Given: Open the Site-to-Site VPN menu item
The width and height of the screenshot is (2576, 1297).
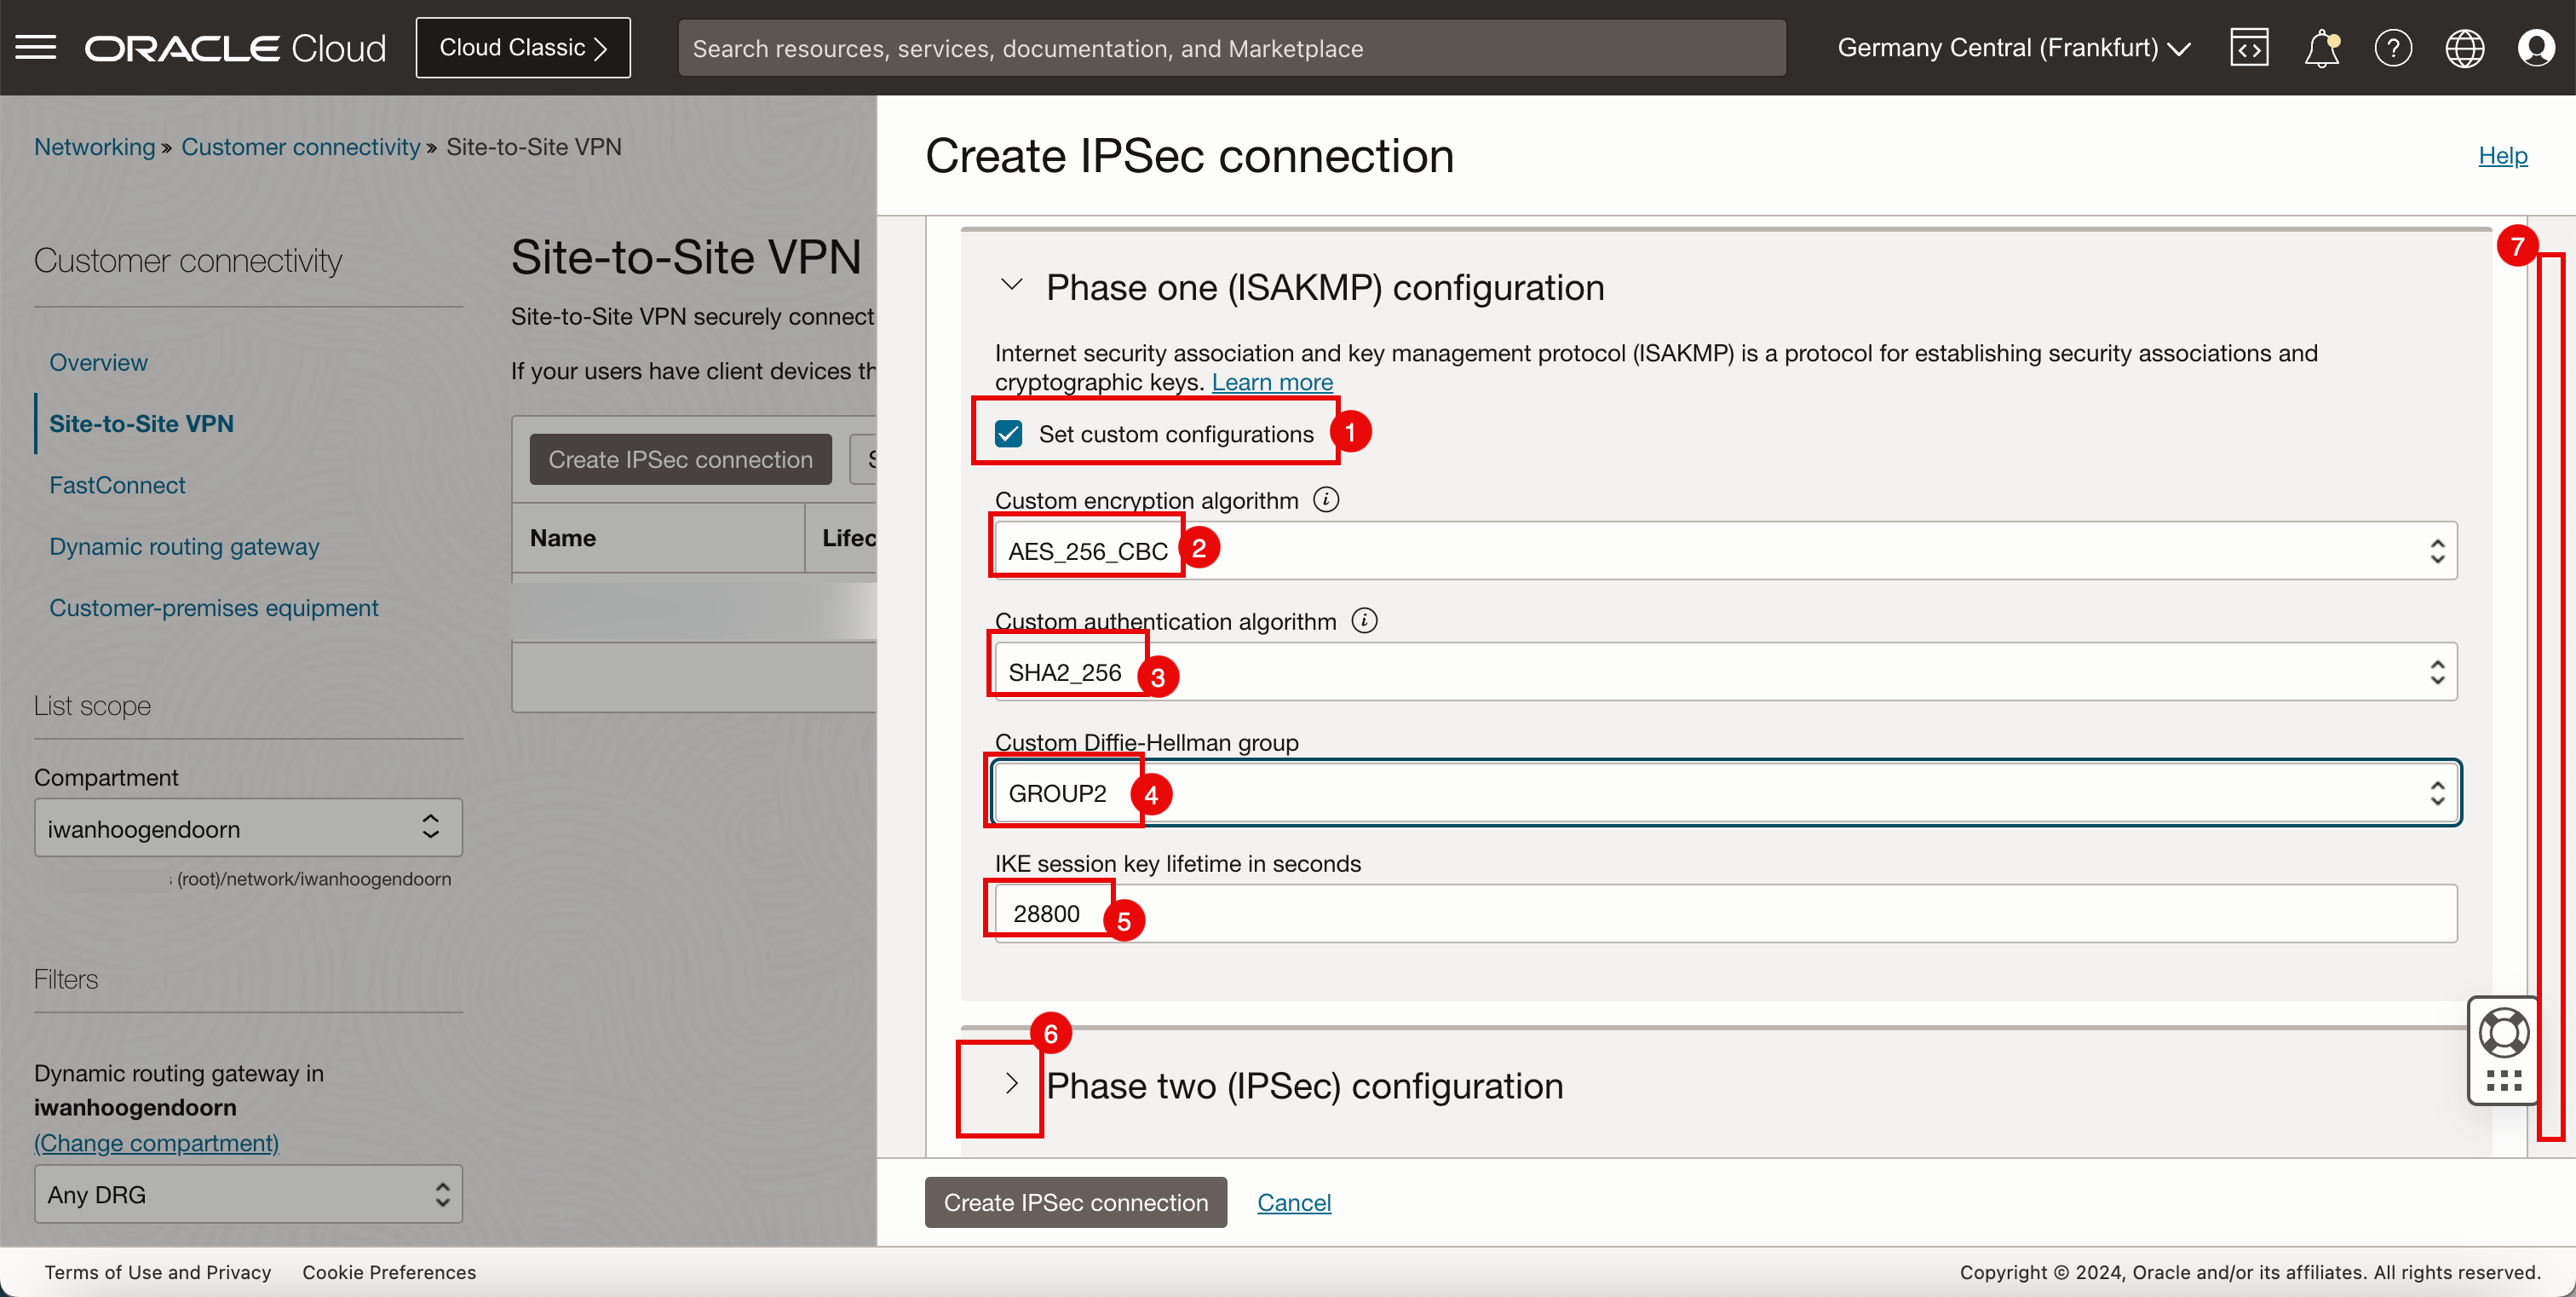Looking at the screenshot, I should pyautogui.click(x=142, y=424).
